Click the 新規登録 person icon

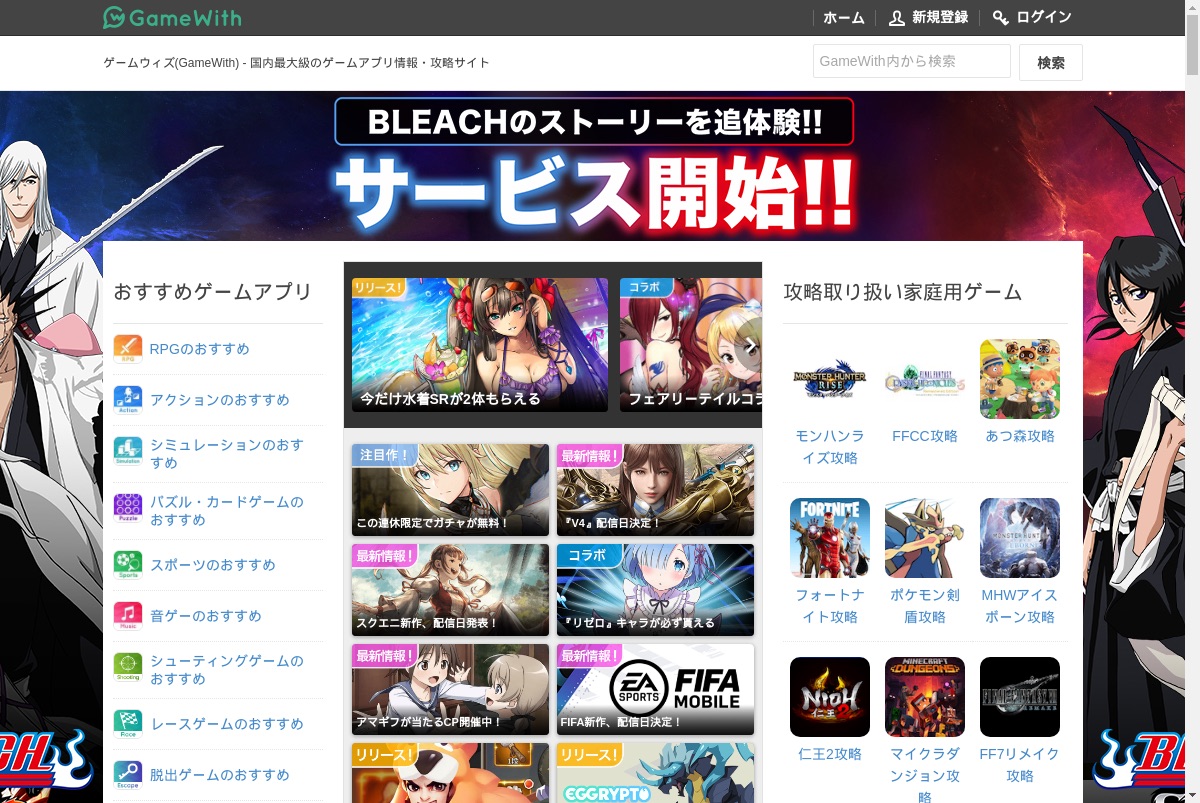click(x=896, y=18)
